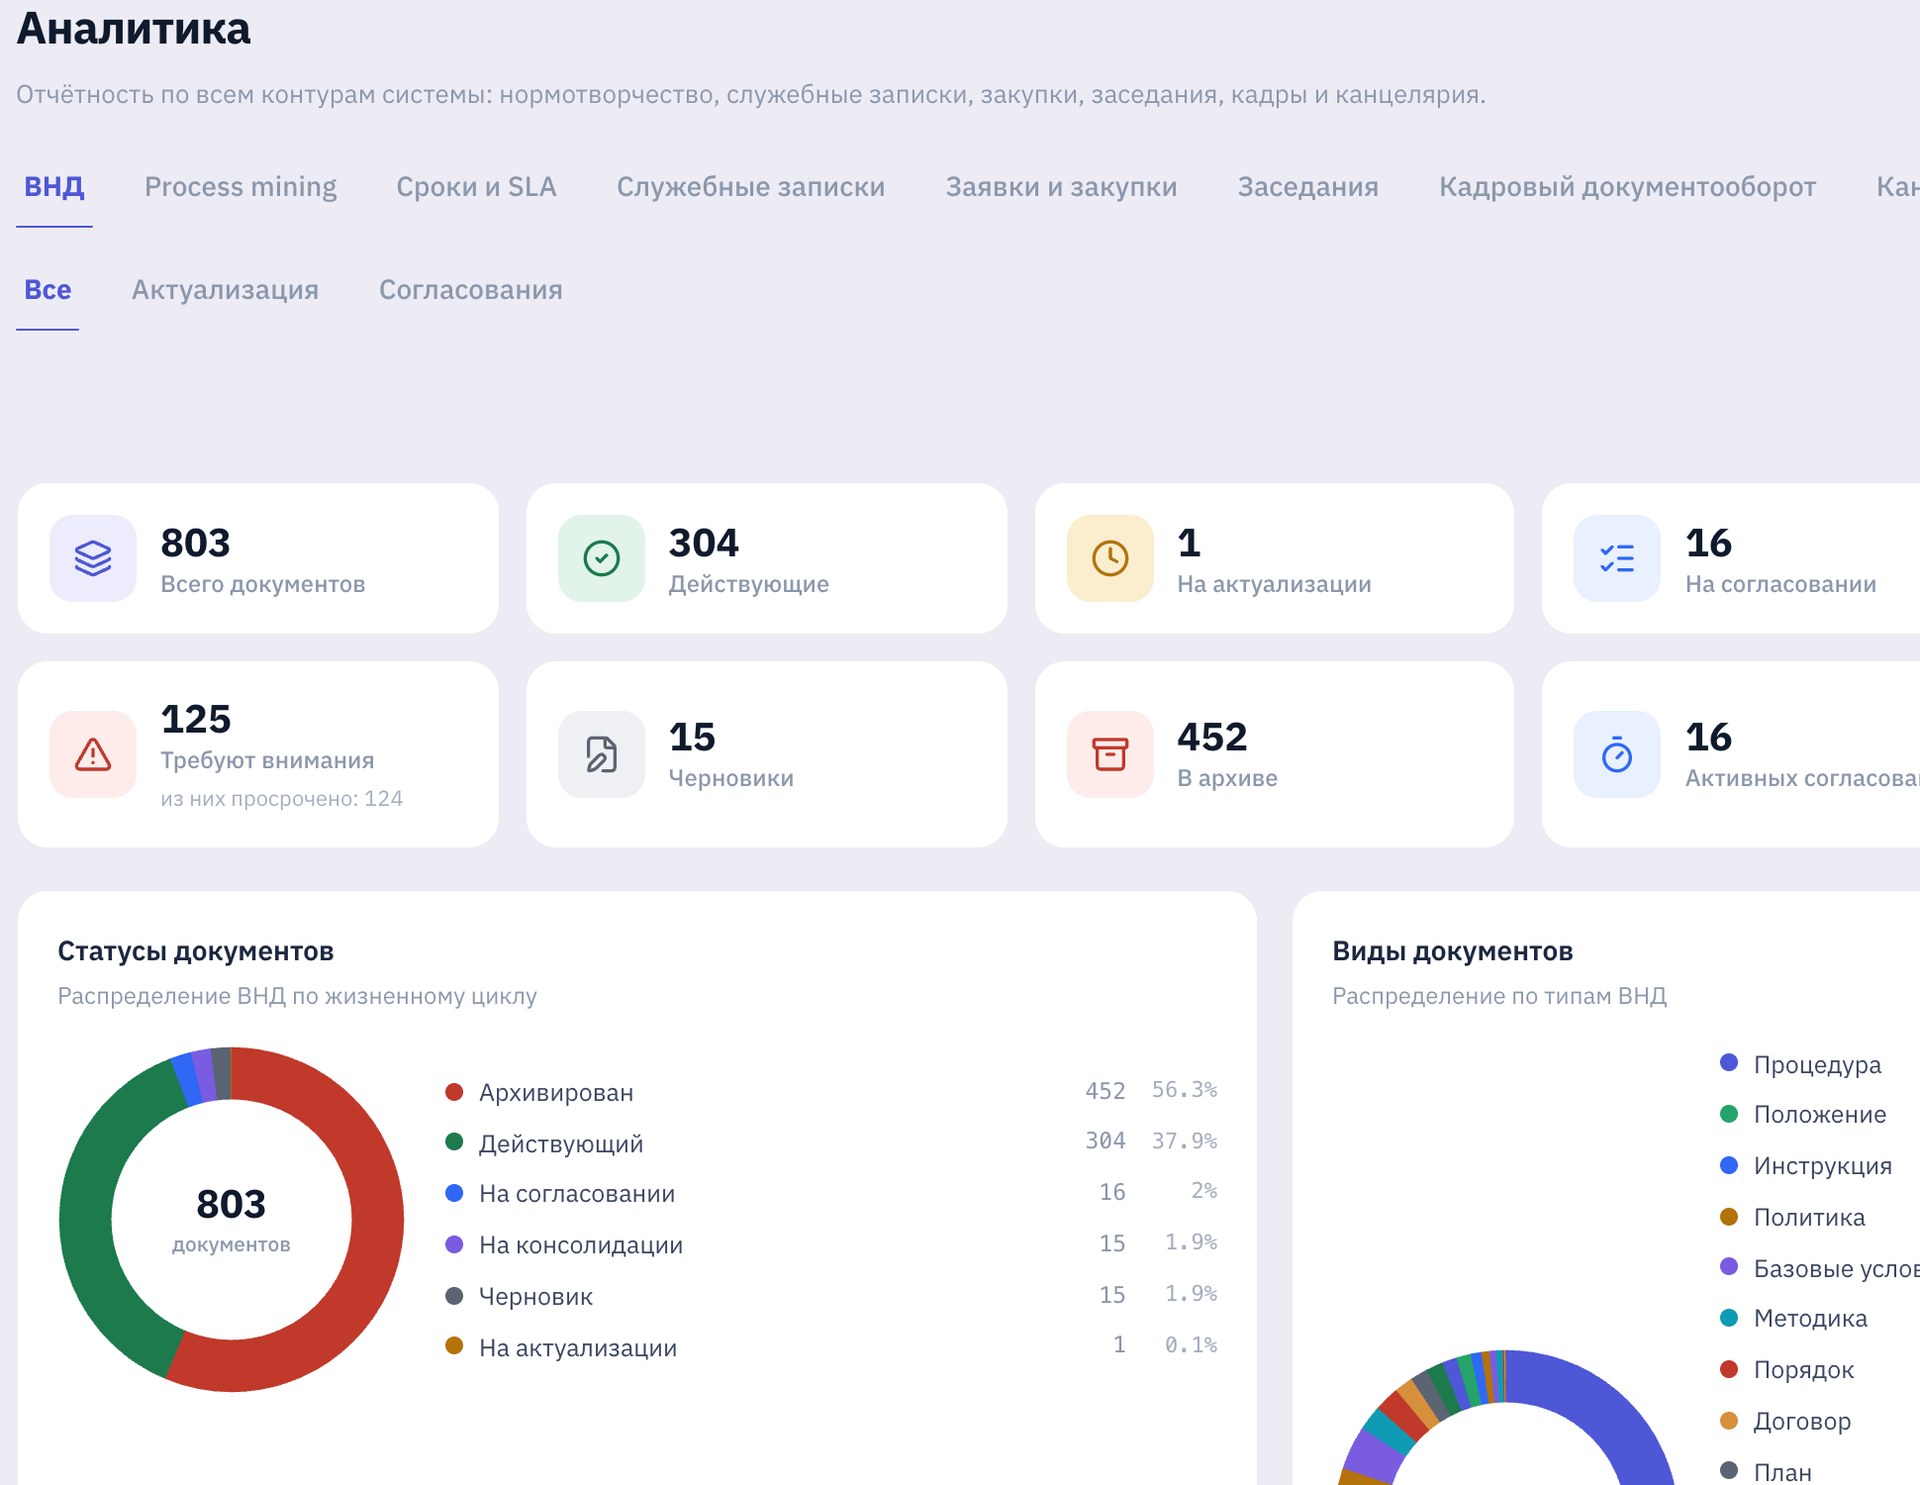Click the layers icon for total documents

click(93, 558)
